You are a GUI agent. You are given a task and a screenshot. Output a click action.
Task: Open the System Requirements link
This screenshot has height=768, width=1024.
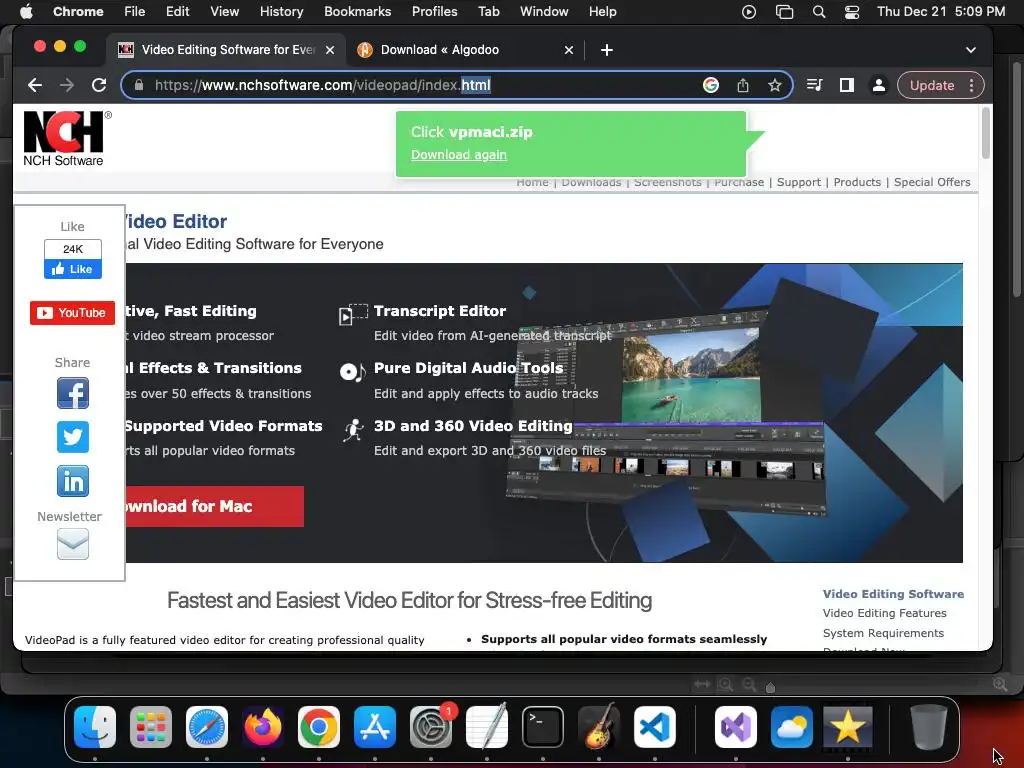[883, 633]
